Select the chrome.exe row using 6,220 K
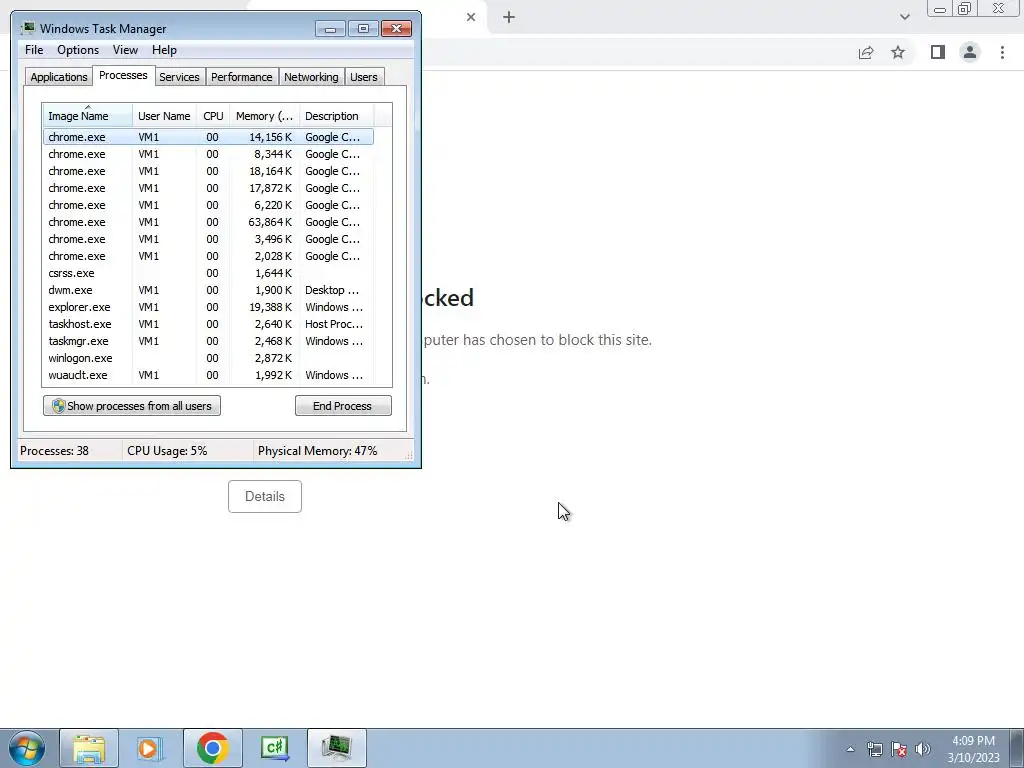This screenshot has height=768, width=1024. click(208, 205)
